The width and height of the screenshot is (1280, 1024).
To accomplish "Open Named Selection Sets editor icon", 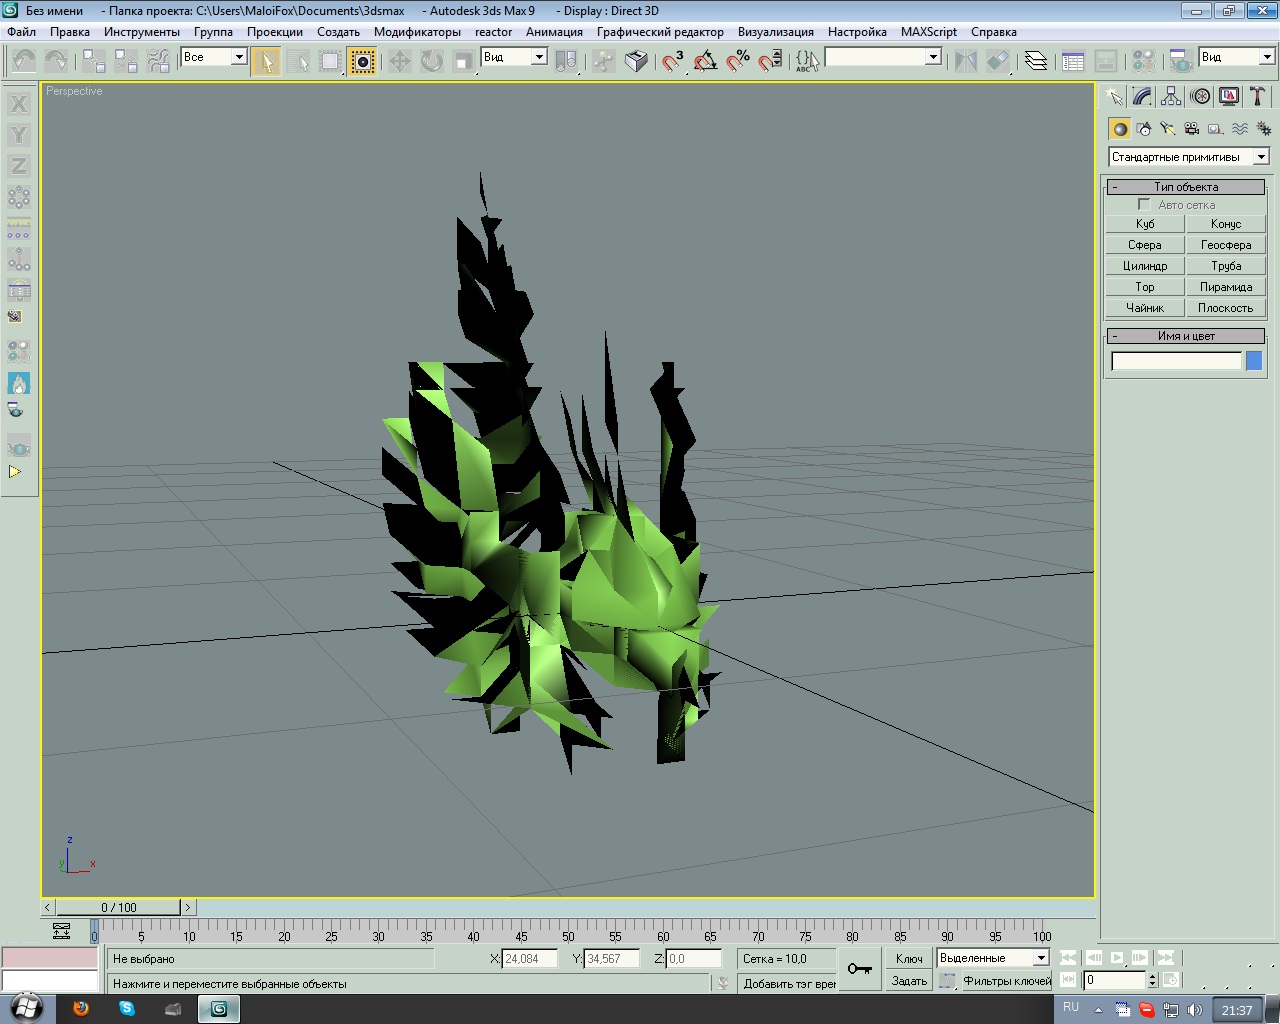I will pos(807,61).
